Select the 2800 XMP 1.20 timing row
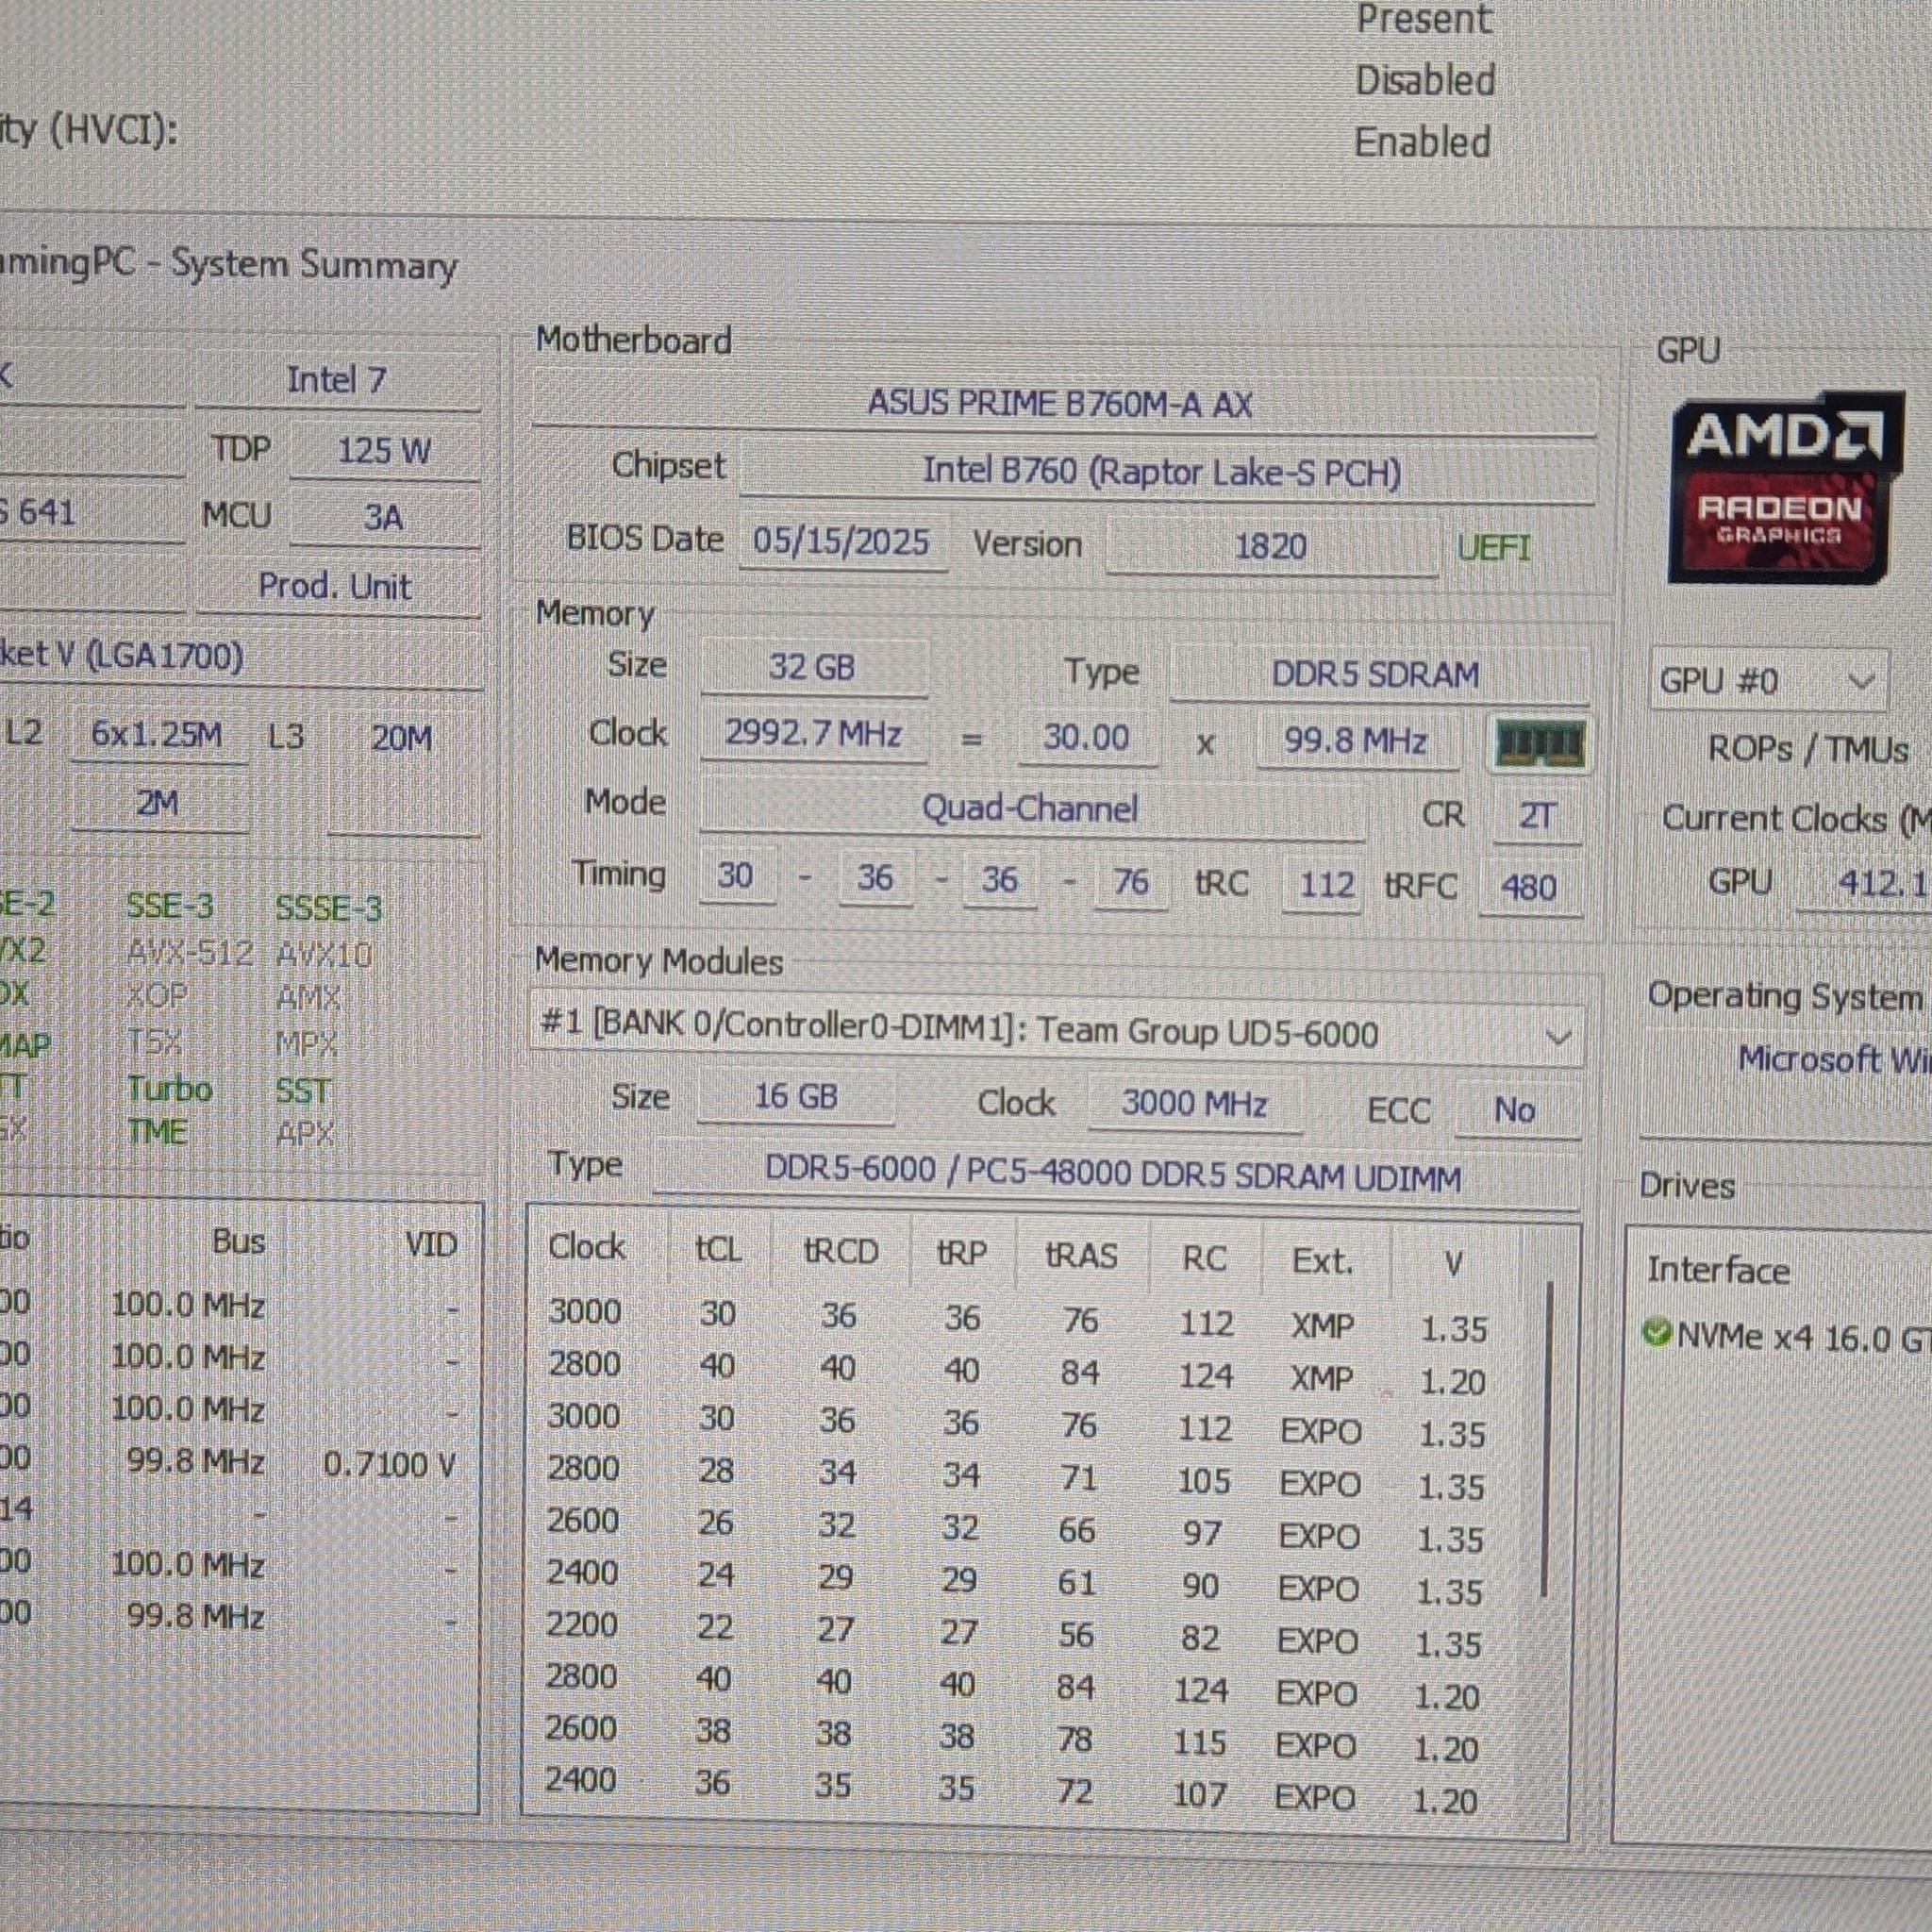1932x1932 pixels. (1016, 1372)
